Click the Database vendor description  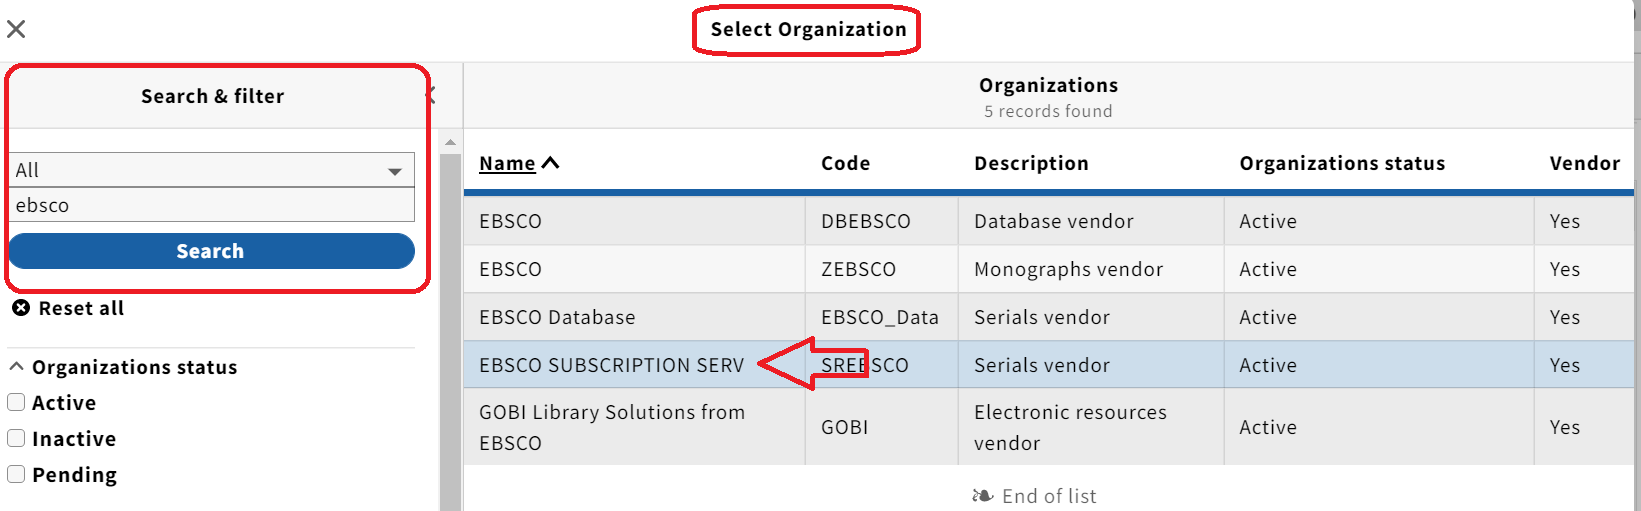[x=1054, y=221]
